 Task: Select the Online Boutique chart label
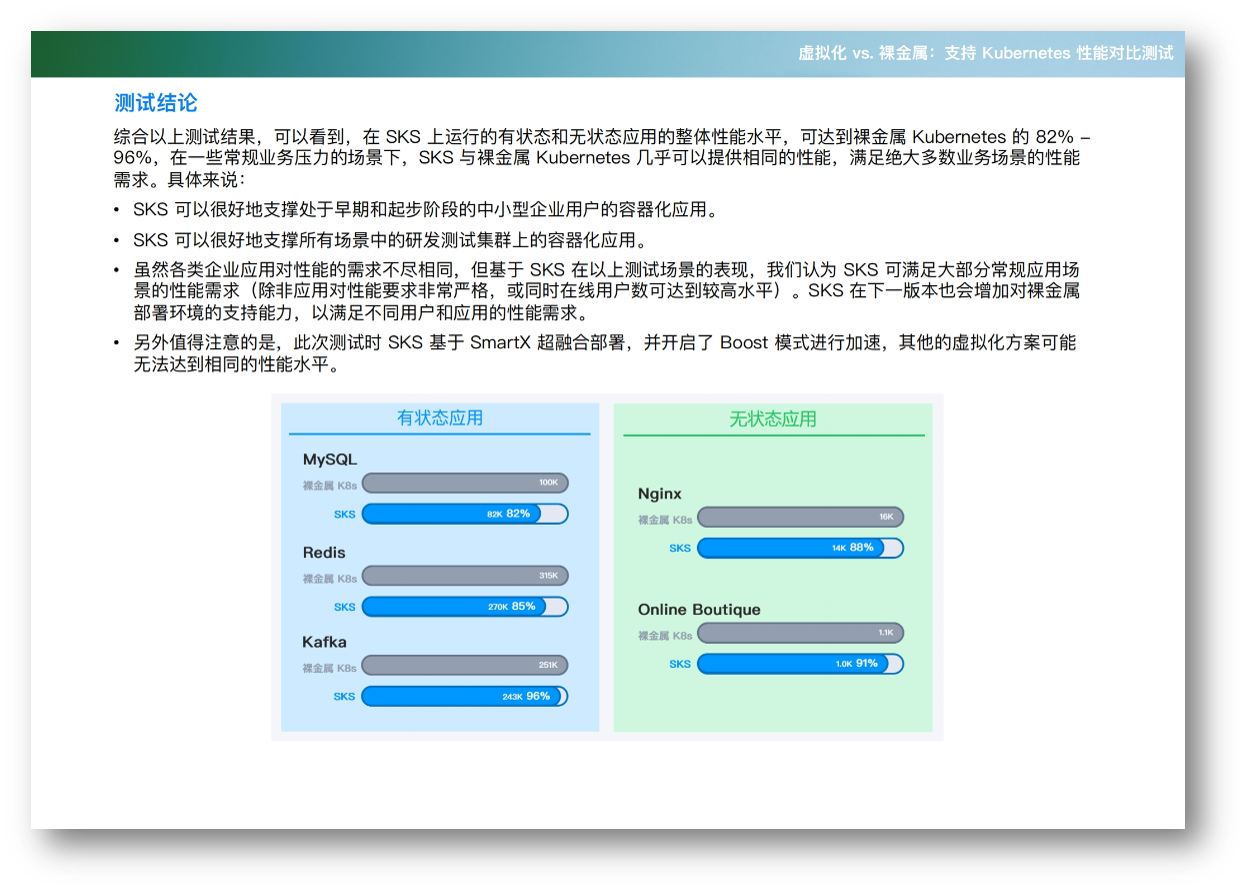pos(699,610)
